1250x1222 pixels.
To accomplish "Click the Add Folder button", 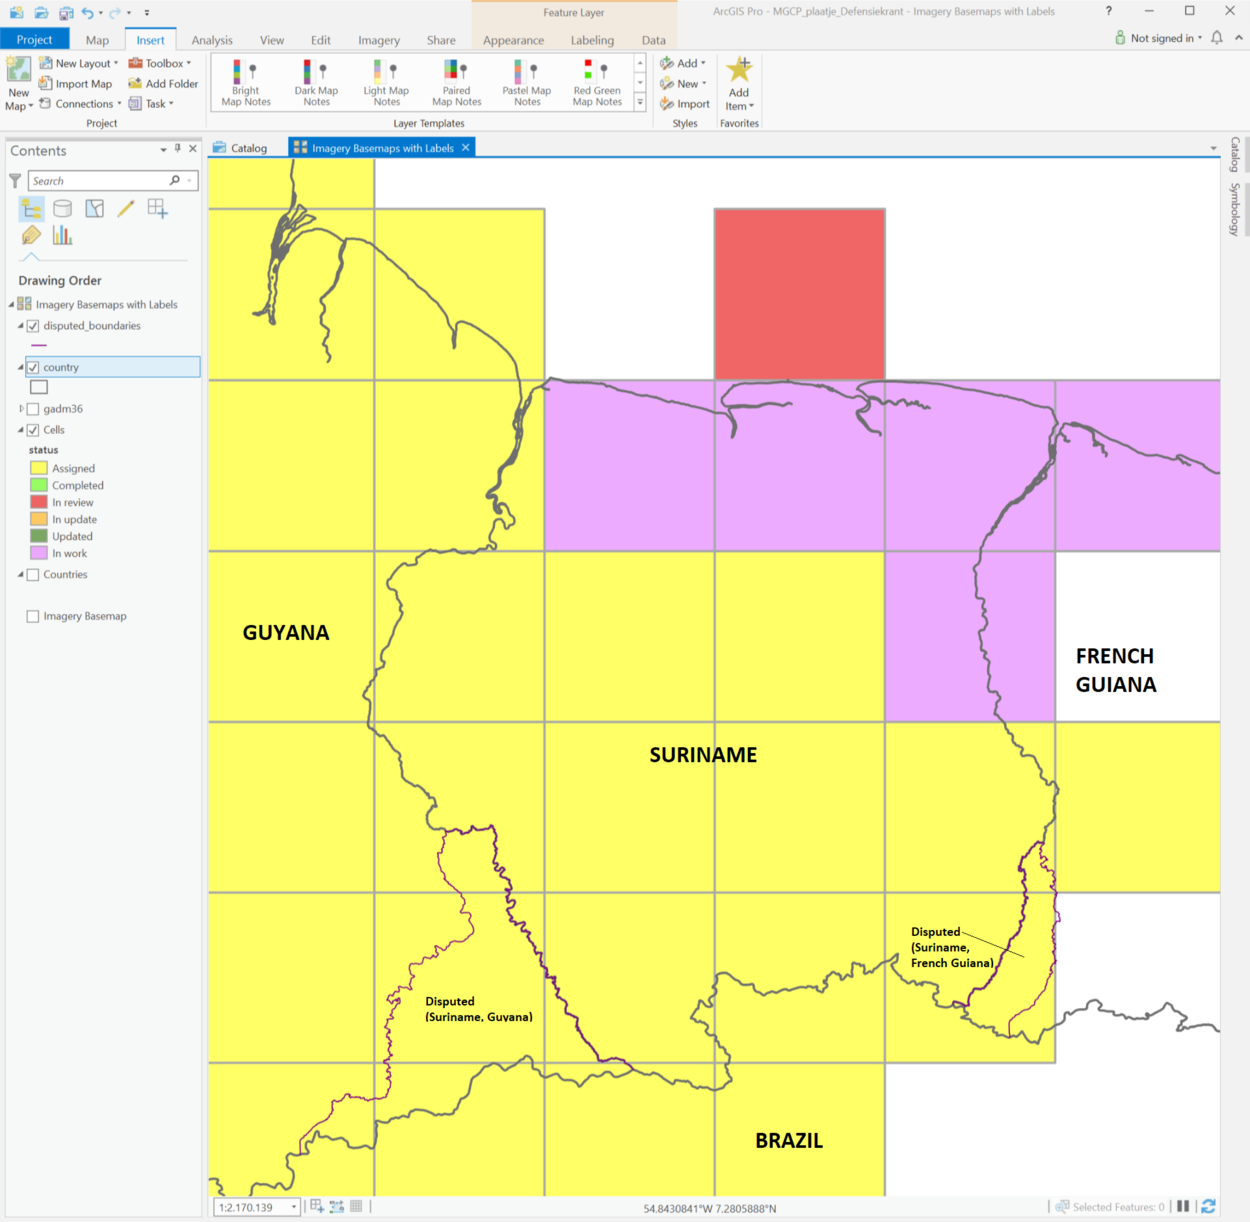I will 163,84.
